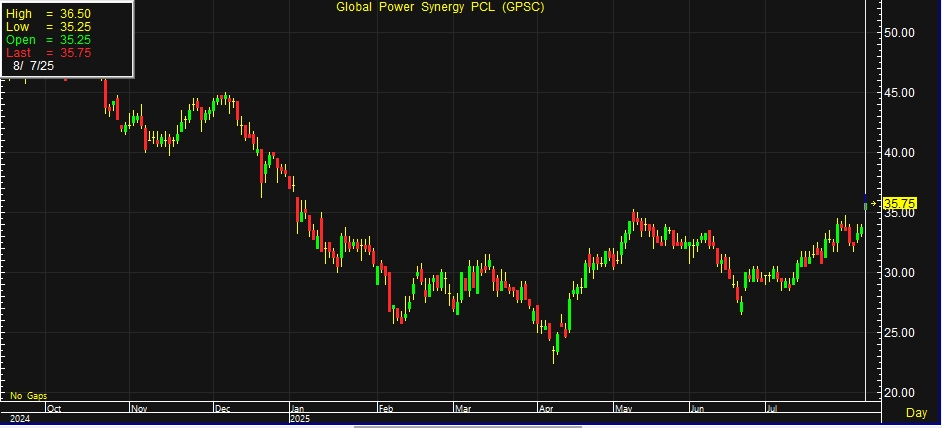The width and height of the screenshot is (942, 428).
Task: Click the 20.00 price axis label
Action: point(899,393)
